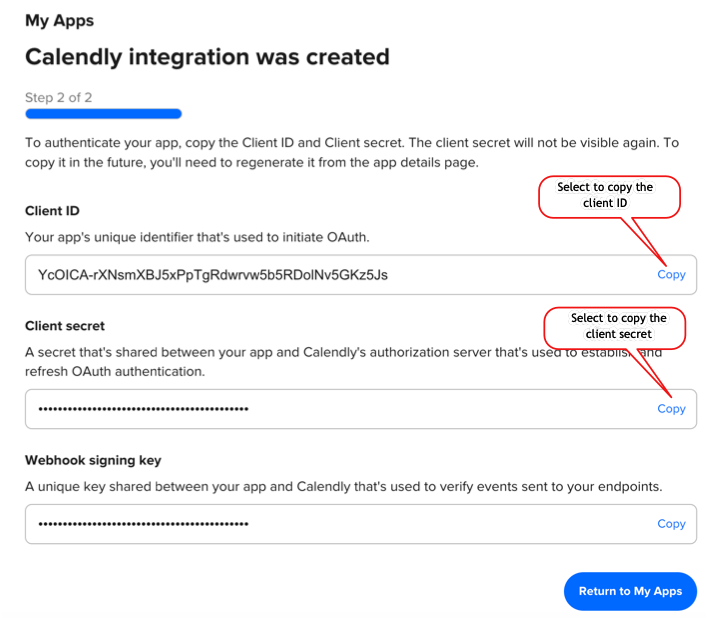Click the 'To authenticate your app' paragraph

(x=352, y=152)
